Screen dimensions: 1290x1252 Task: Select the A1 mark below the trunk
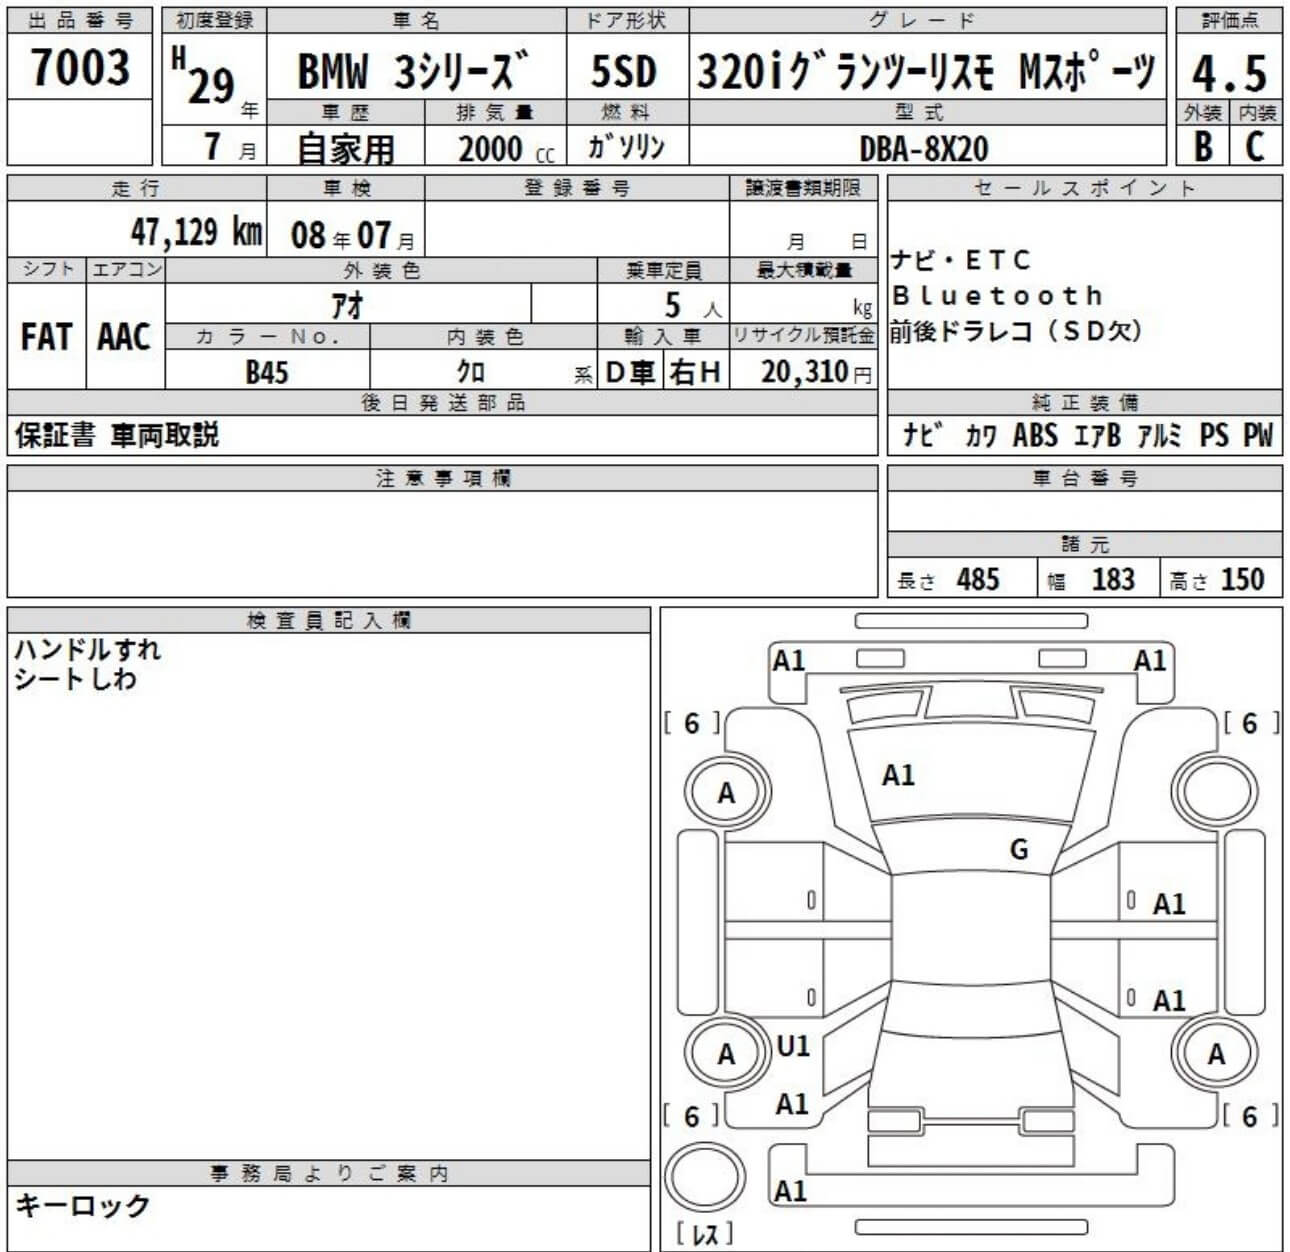790,1191
